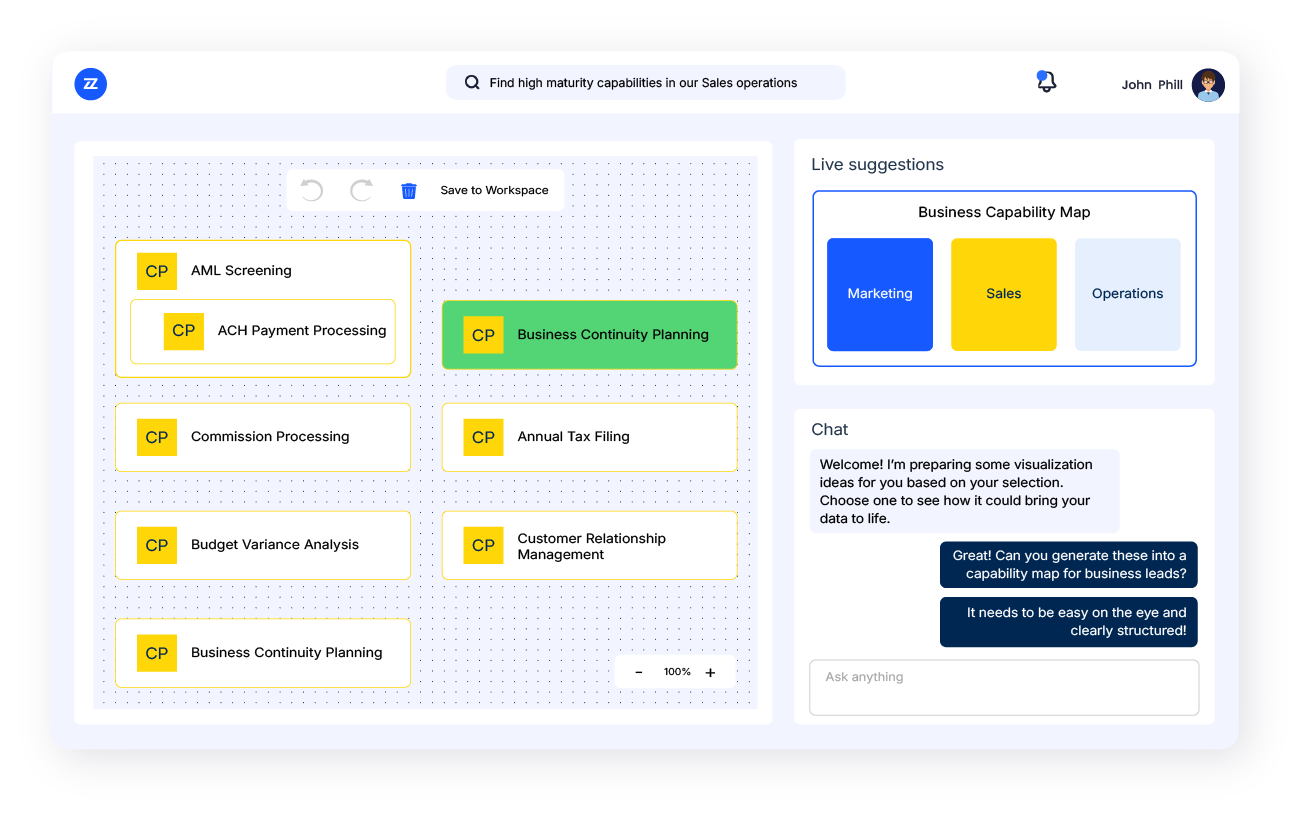Screen dimensions: 1309x820
Task: Click CP icon on AML Screening card
Action: click(x=157, y=271)
